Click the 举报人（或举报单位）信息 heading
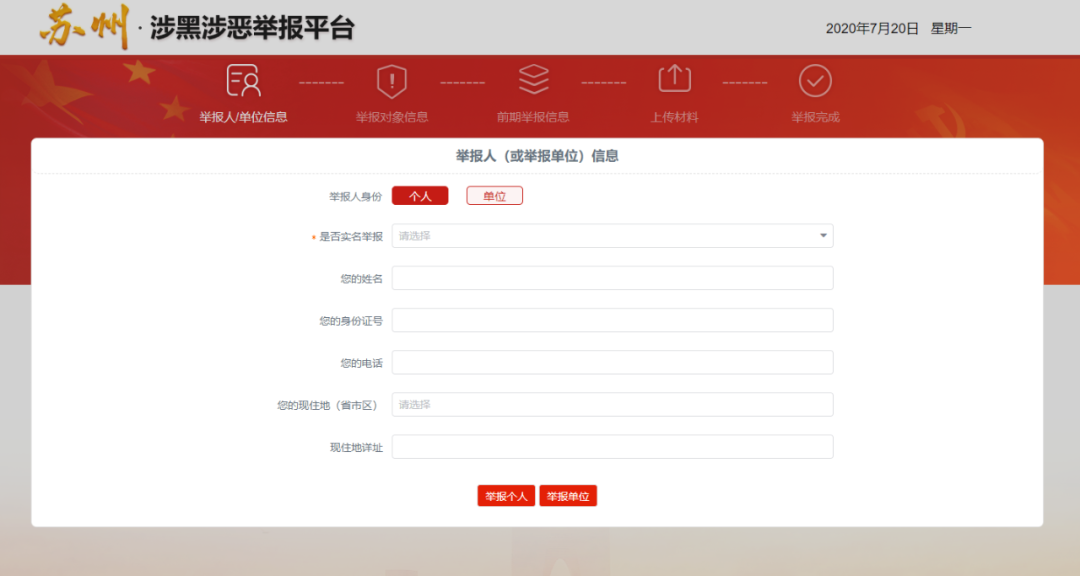1080x576 pixels. coord(537,156)
